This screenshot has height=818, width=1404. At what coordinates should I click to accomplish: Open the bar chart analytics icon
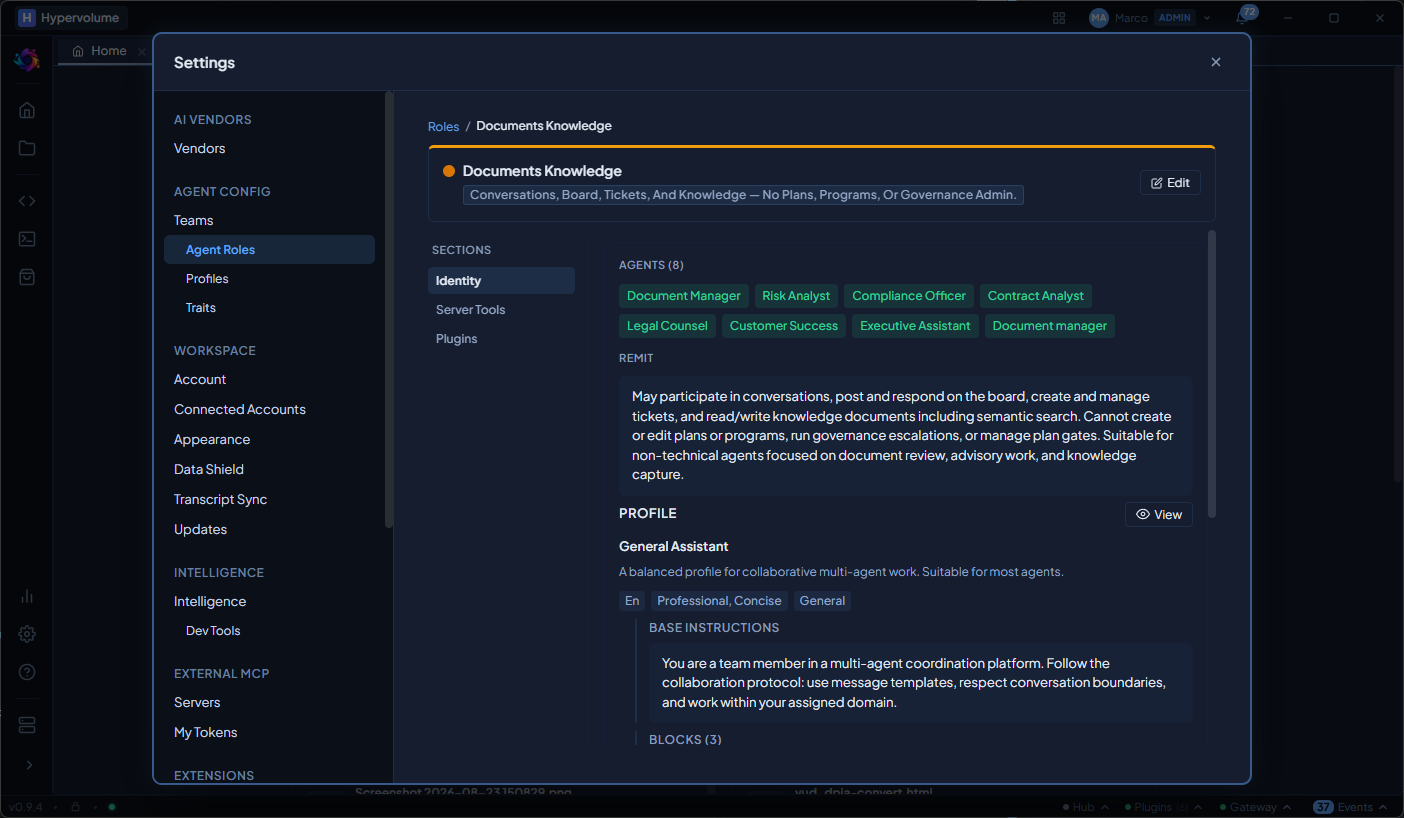pos(27,596)
